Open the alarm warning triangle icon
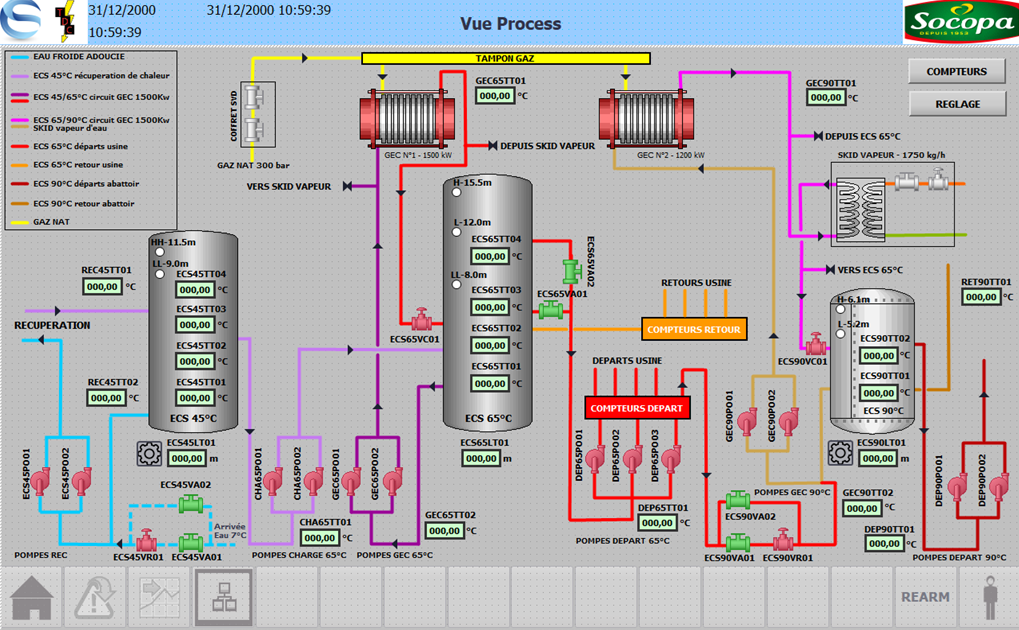1019x630 pixels. [93, 597]
